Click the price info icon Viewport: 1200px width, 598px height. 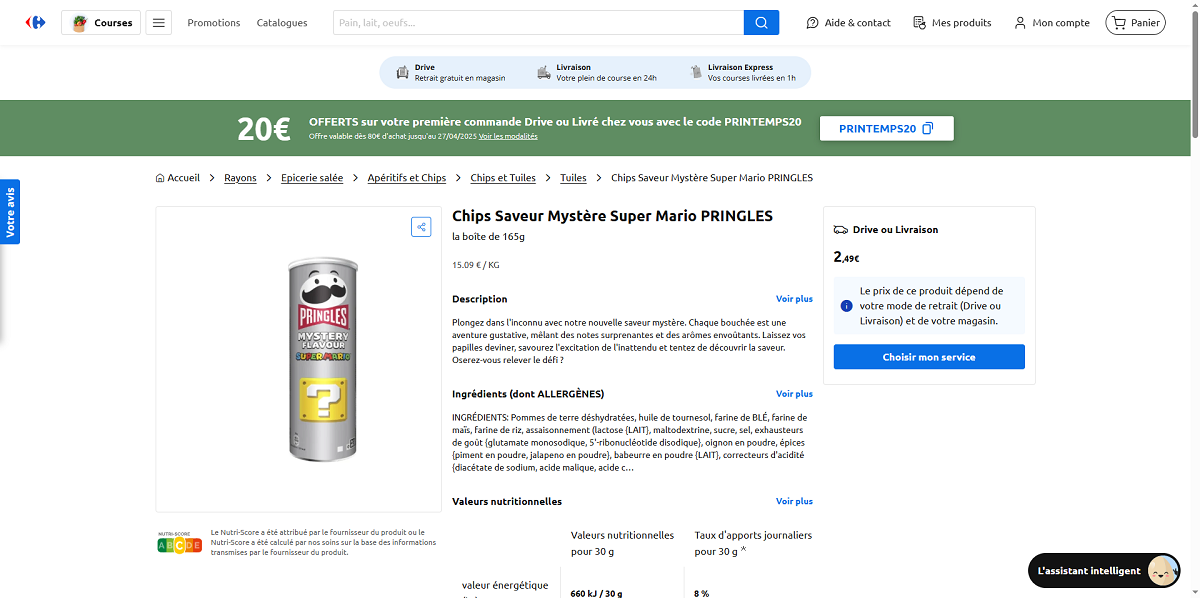[847, 306]
